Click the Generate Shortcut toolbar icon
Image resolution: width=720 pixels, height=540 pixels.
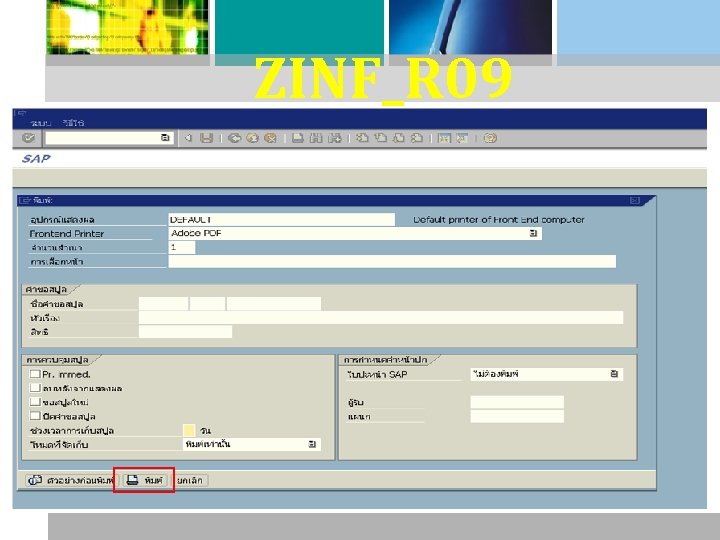[x=462, y=138]
